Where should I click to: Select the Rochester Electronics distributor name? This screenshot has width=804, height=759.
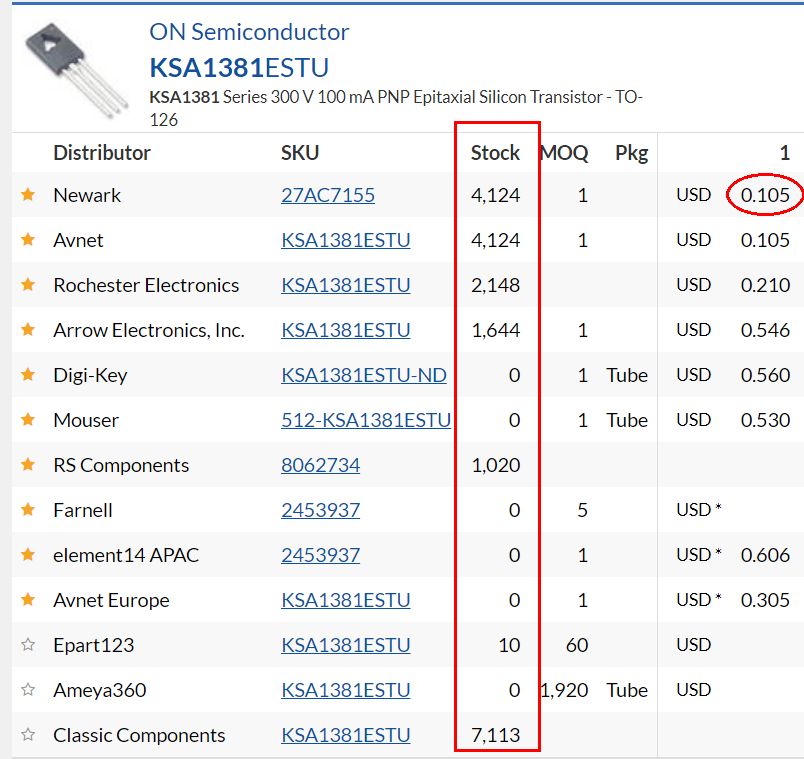(x=146, y=285)
